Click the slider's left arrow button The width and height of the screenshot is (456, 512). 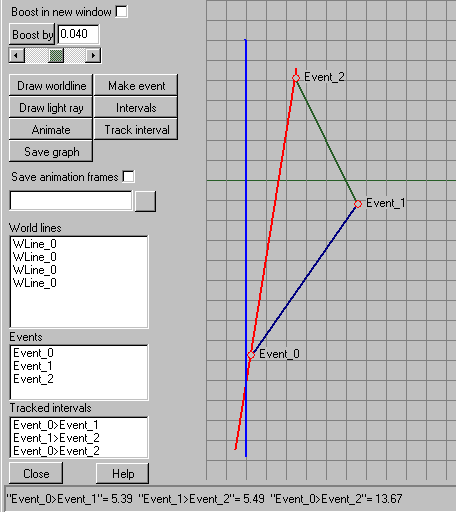(17, 55)
